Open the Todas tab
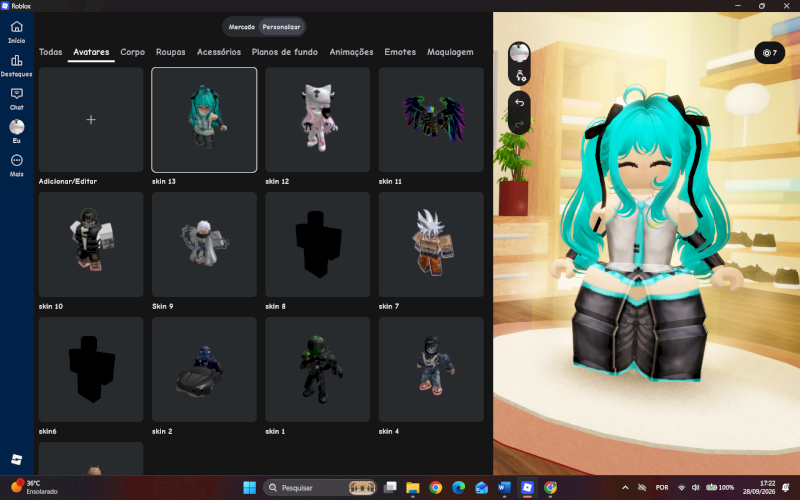The height and width of the screenshot is (500, 800). tap(51, 52)
